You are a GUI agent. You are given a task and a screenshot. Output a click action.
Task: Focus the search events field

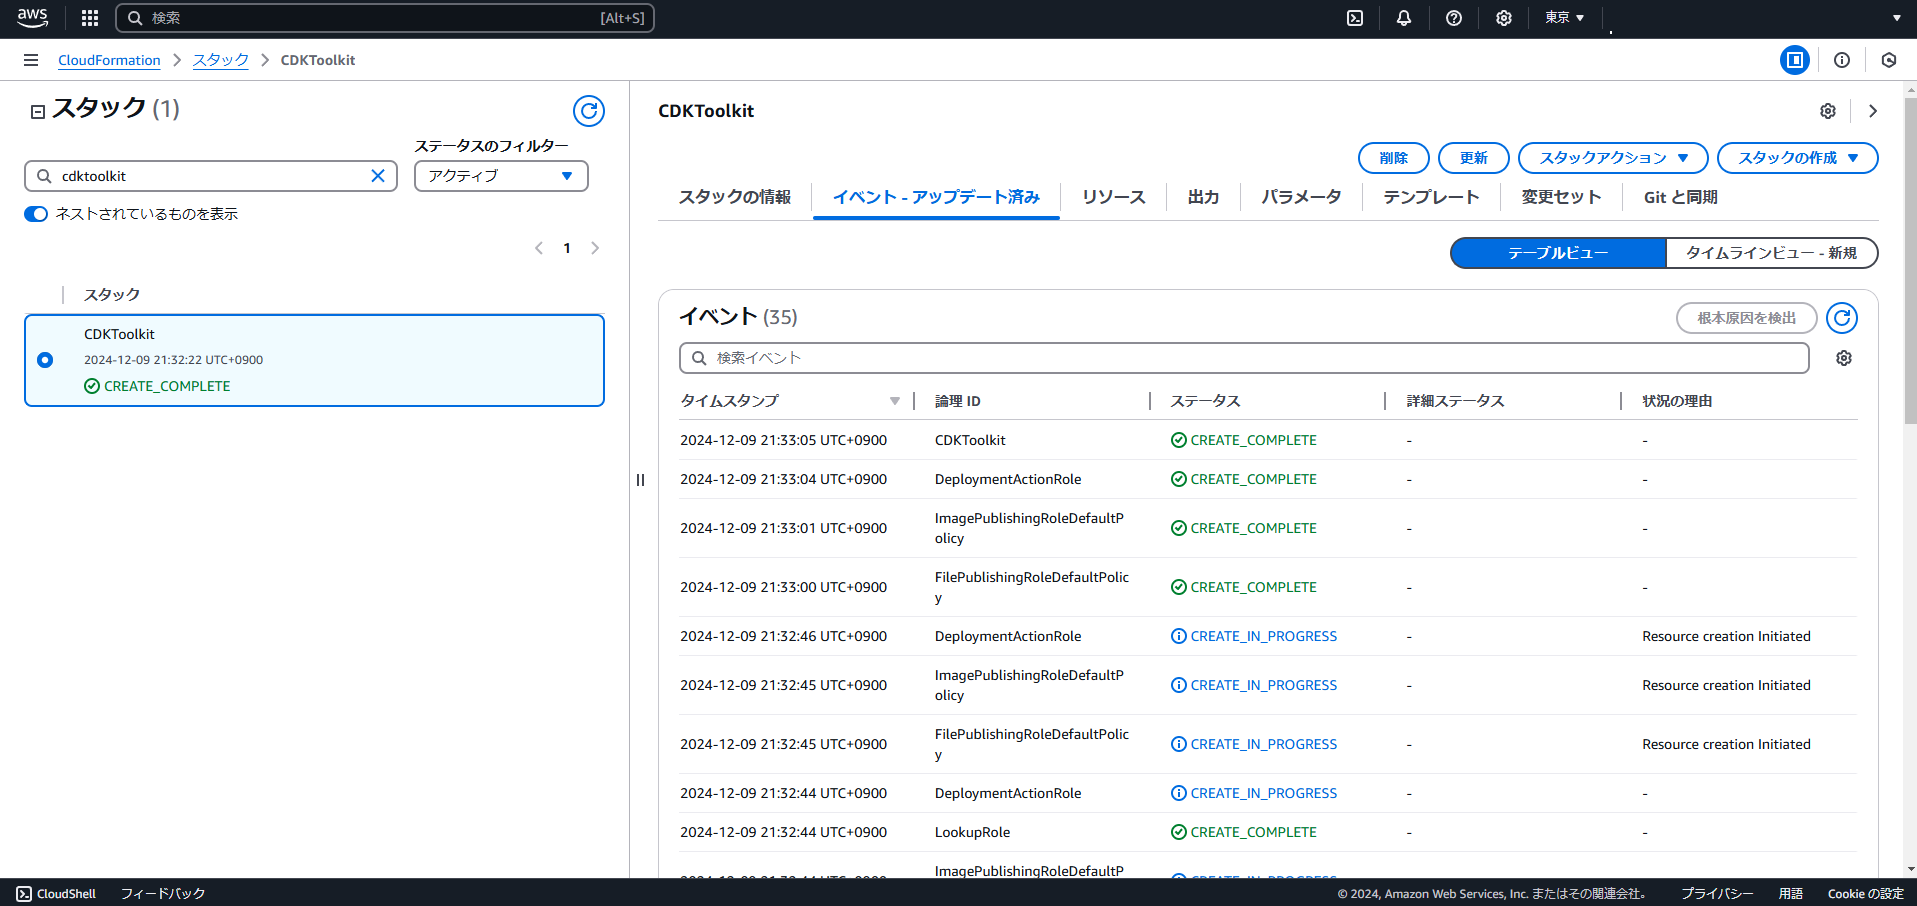tap(1245, 358)
